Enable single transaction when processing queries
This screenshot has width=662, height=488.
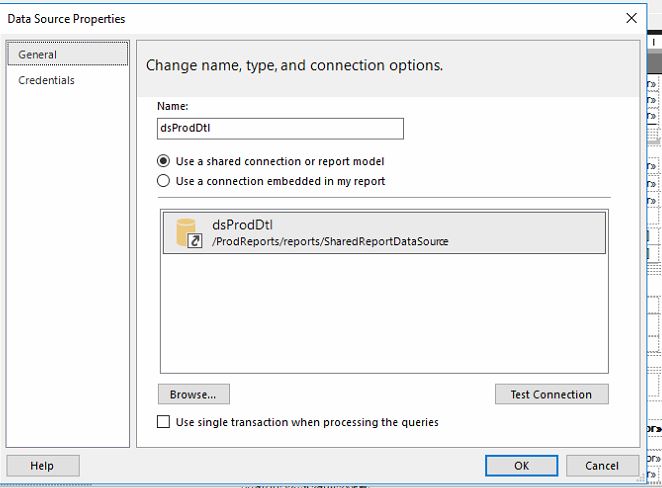click(164, 422)
